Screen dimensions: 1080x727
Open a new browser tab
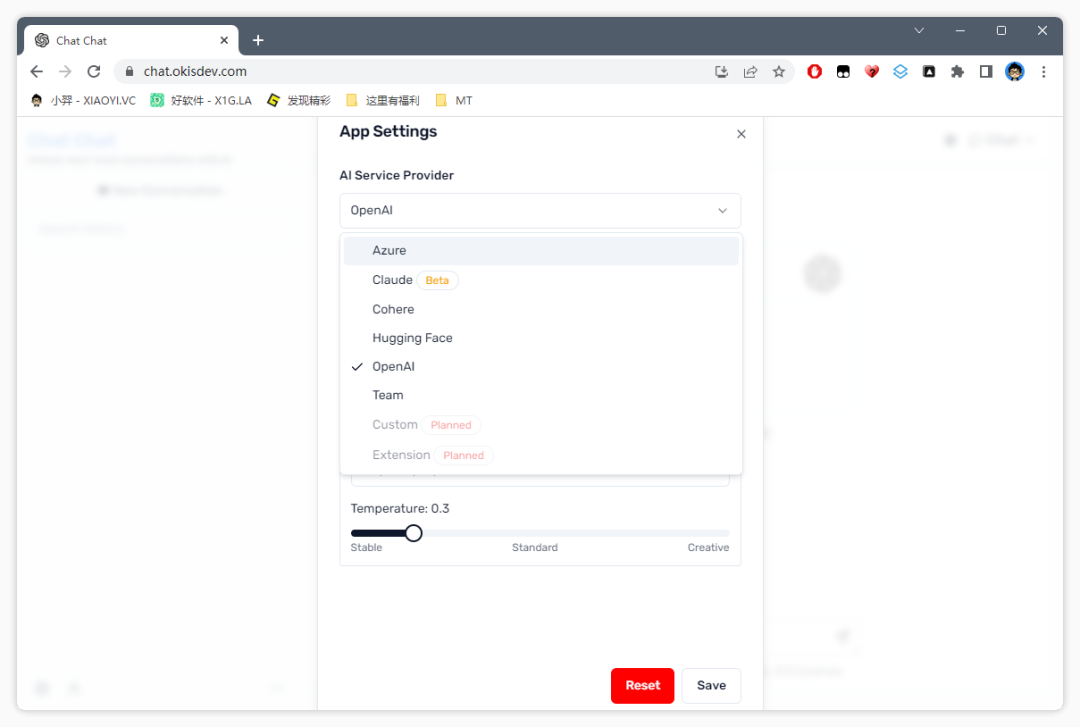point(258,41)
